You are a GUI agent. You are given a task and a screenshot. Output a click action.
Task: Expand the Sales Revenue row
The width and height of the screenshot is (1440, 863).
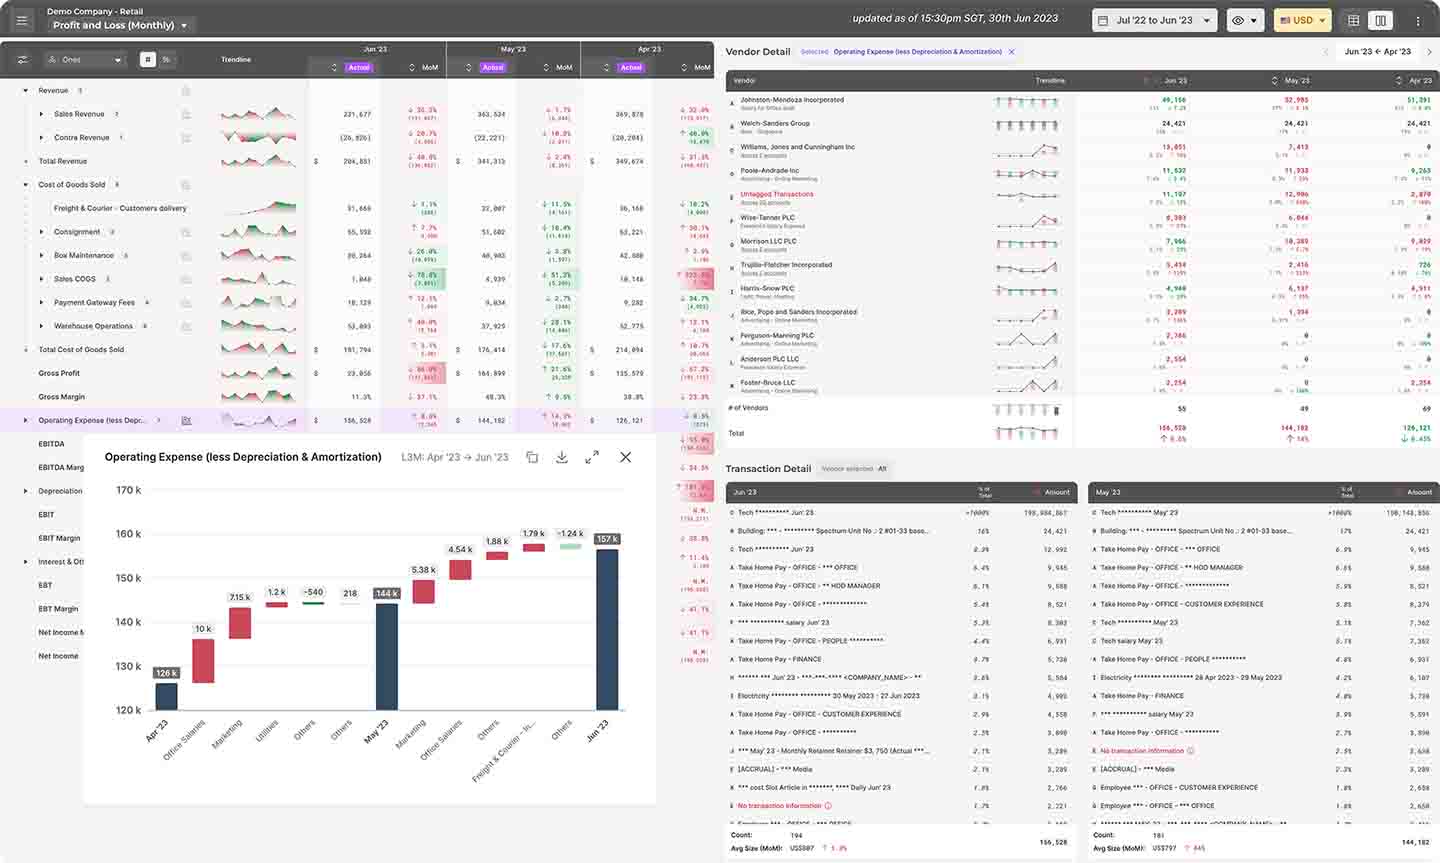click(x=41, y=114)
